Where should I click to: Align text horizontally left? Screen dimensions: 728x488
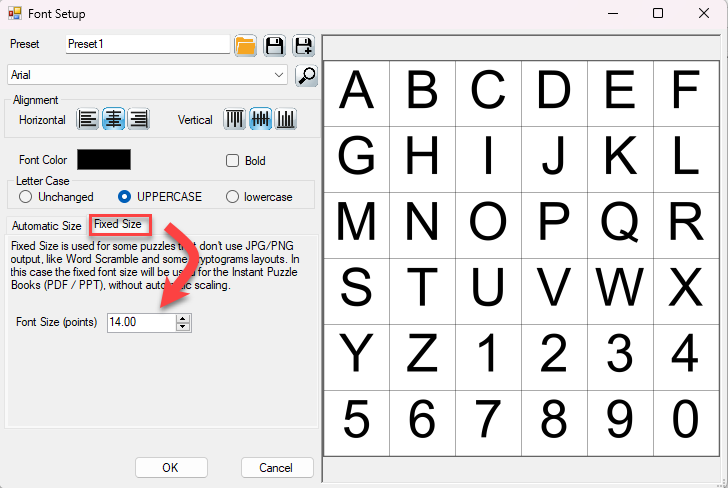(89, 119)
